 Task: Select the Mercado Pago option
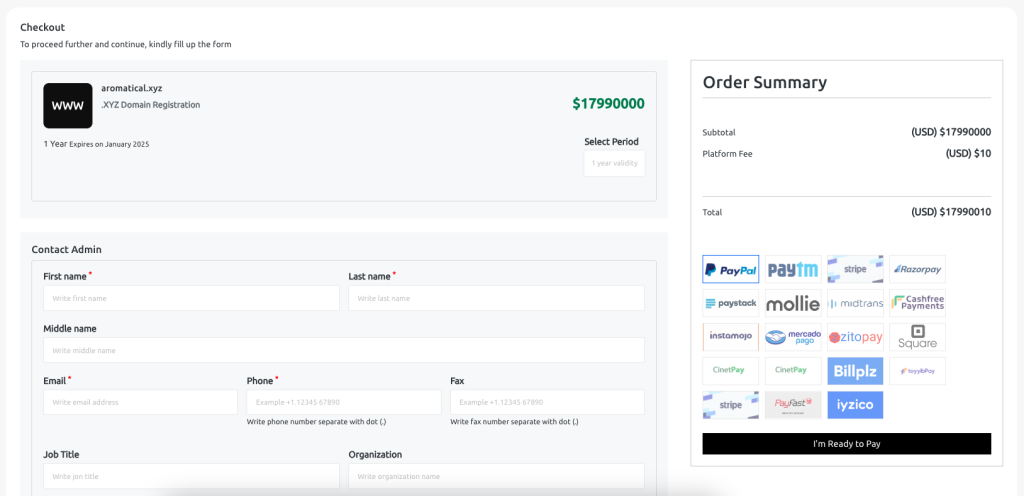pos(793,337)
